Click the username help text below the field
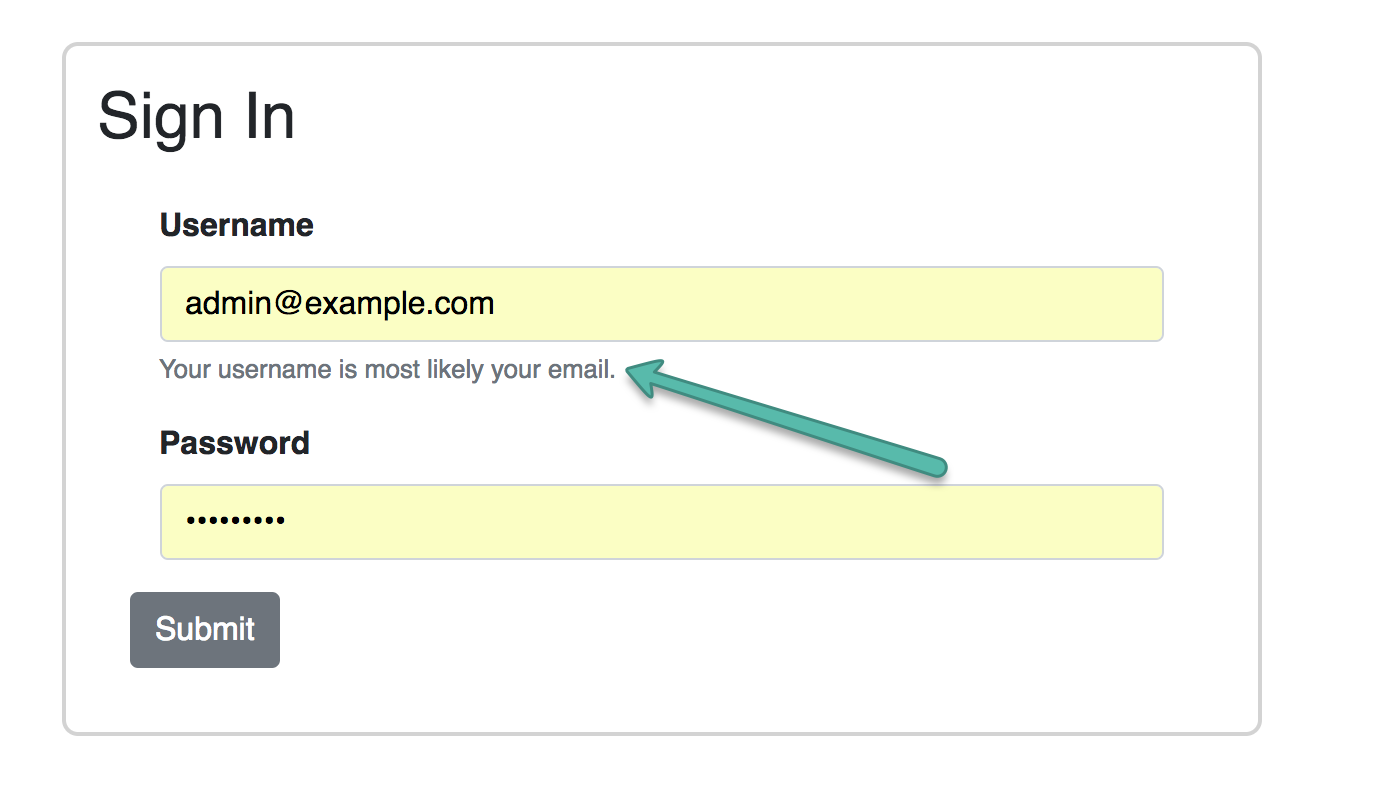The image size is (1388, 796). (x=387, y=370)
